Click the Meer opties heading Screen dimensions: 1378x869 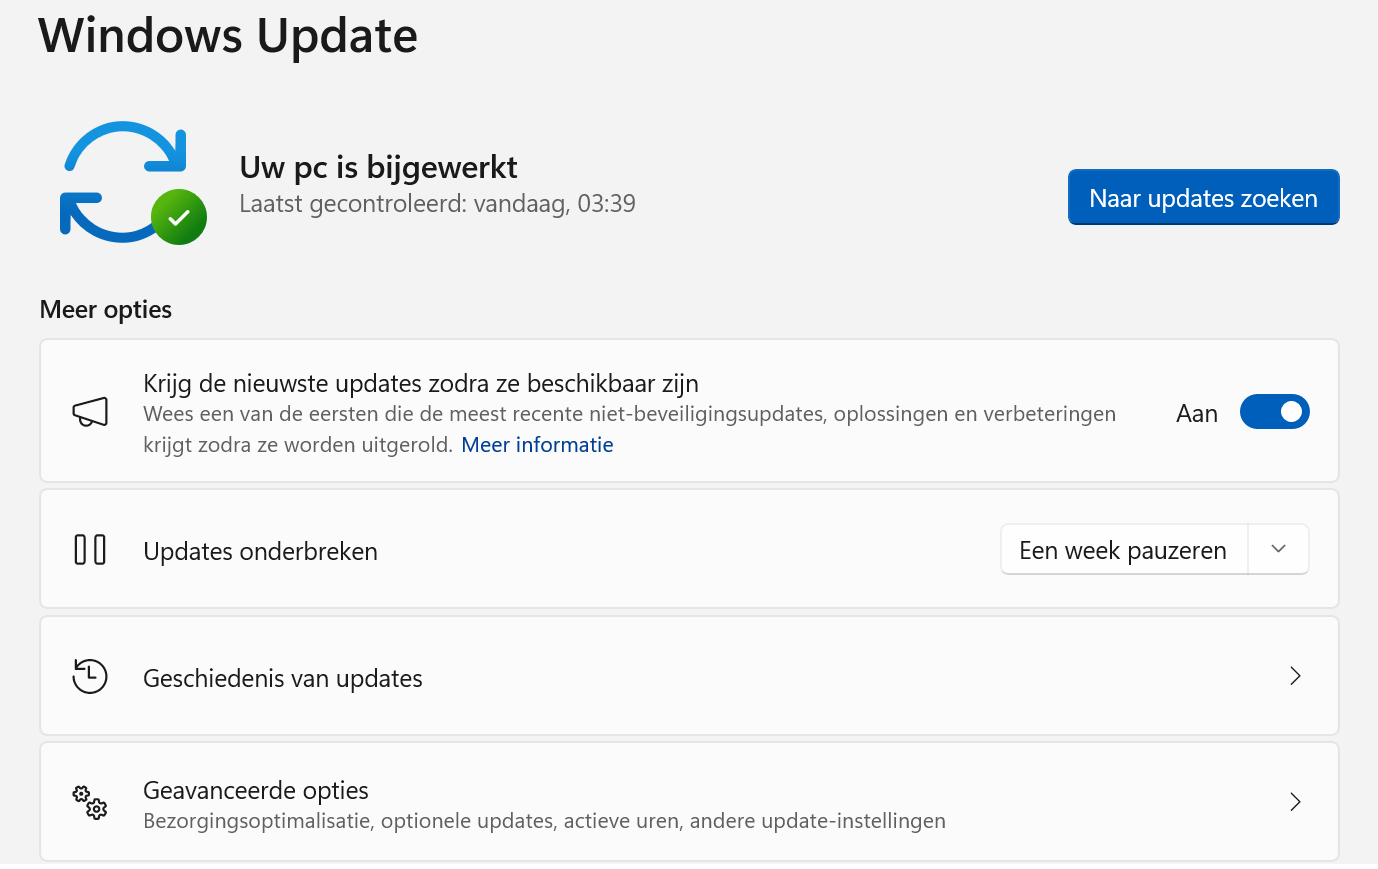[x=105, y=309]
